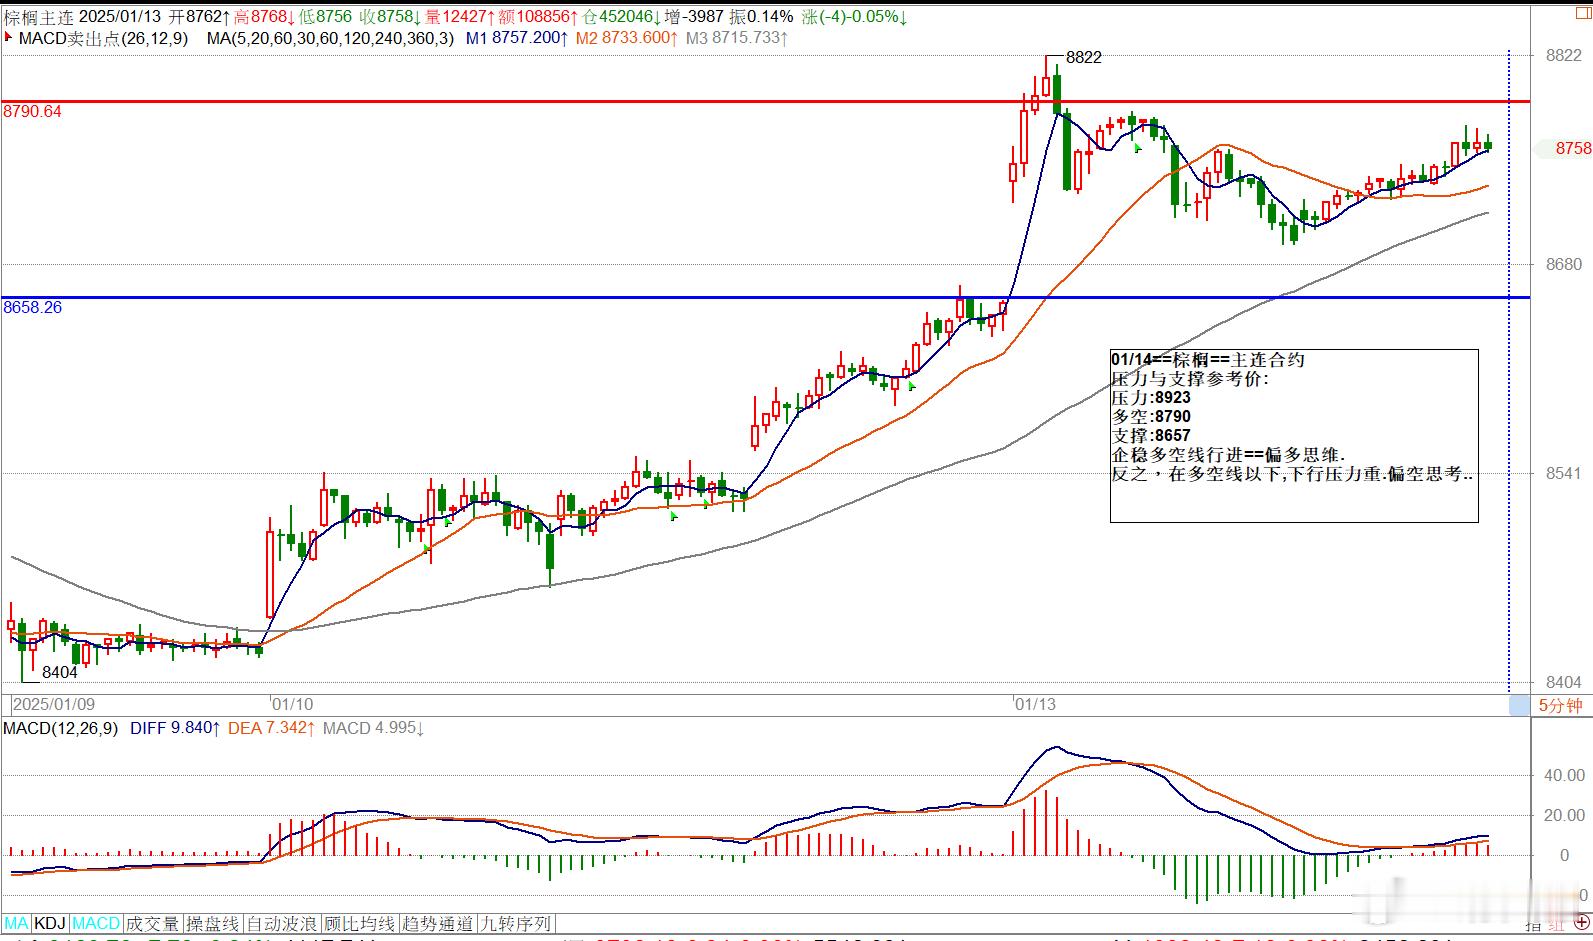Click the 振0.14% amplitude value
1593x941 pixels.
click(760, 16)
